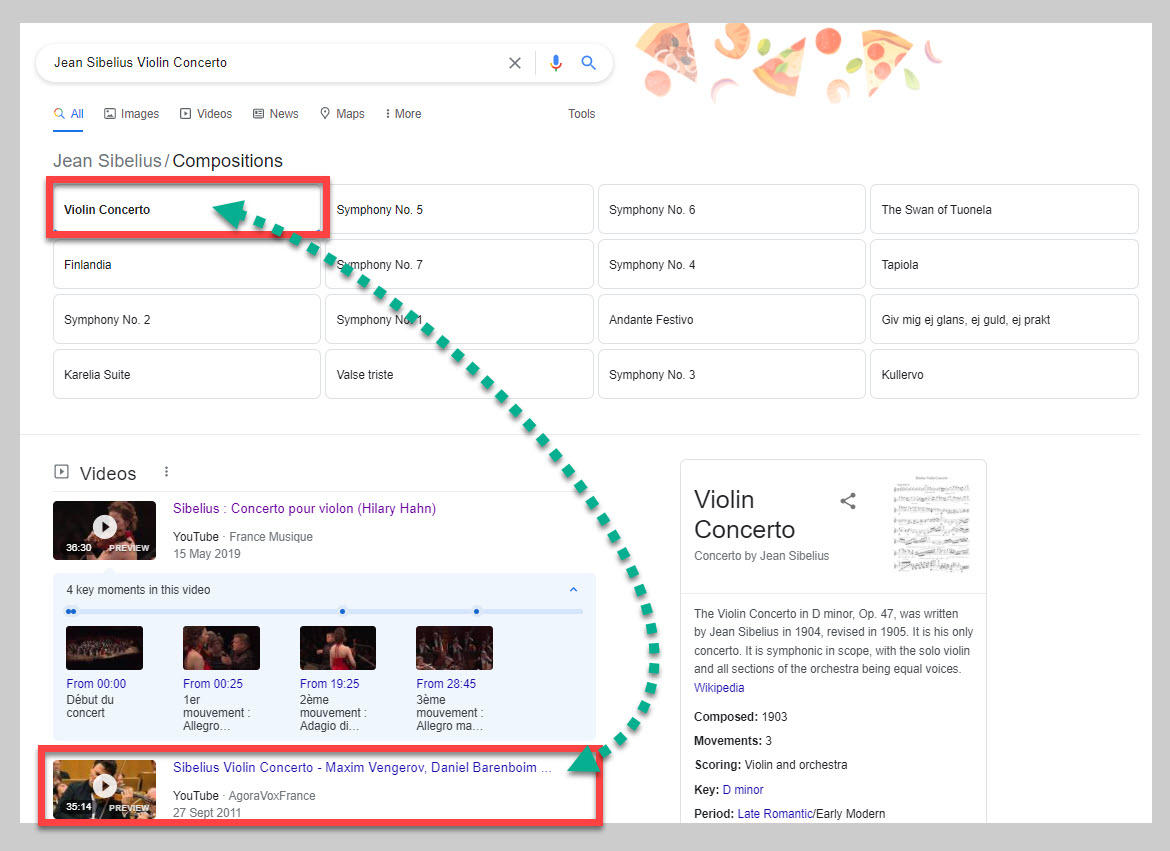Open the Wikipedia link in knowledge panel

click(x=719, y=688)
